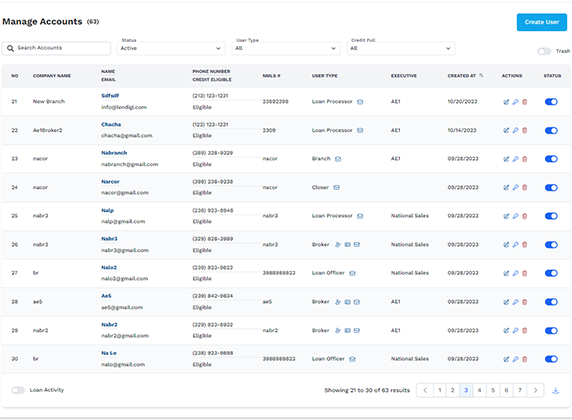
Task: Open Nalo2 user name link
Action: tap(109, 267)
